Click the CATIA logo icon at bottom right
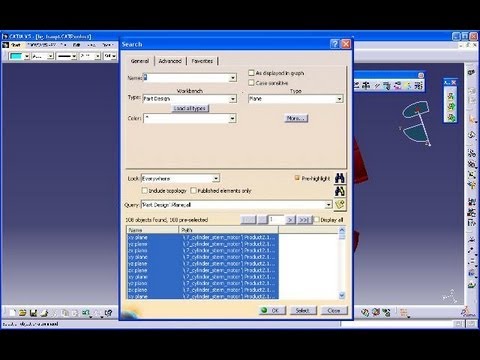This screenshot has width=480, height=360. tap(469, 312)
